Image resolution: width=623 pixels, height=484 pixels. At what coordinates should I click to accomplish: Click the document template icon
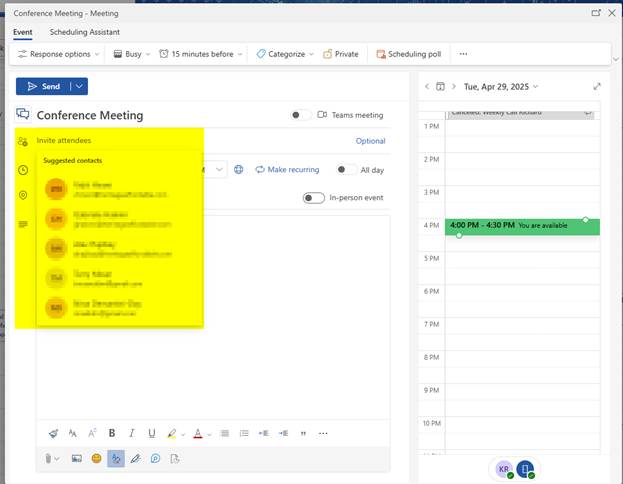click(x=175, y=459)
